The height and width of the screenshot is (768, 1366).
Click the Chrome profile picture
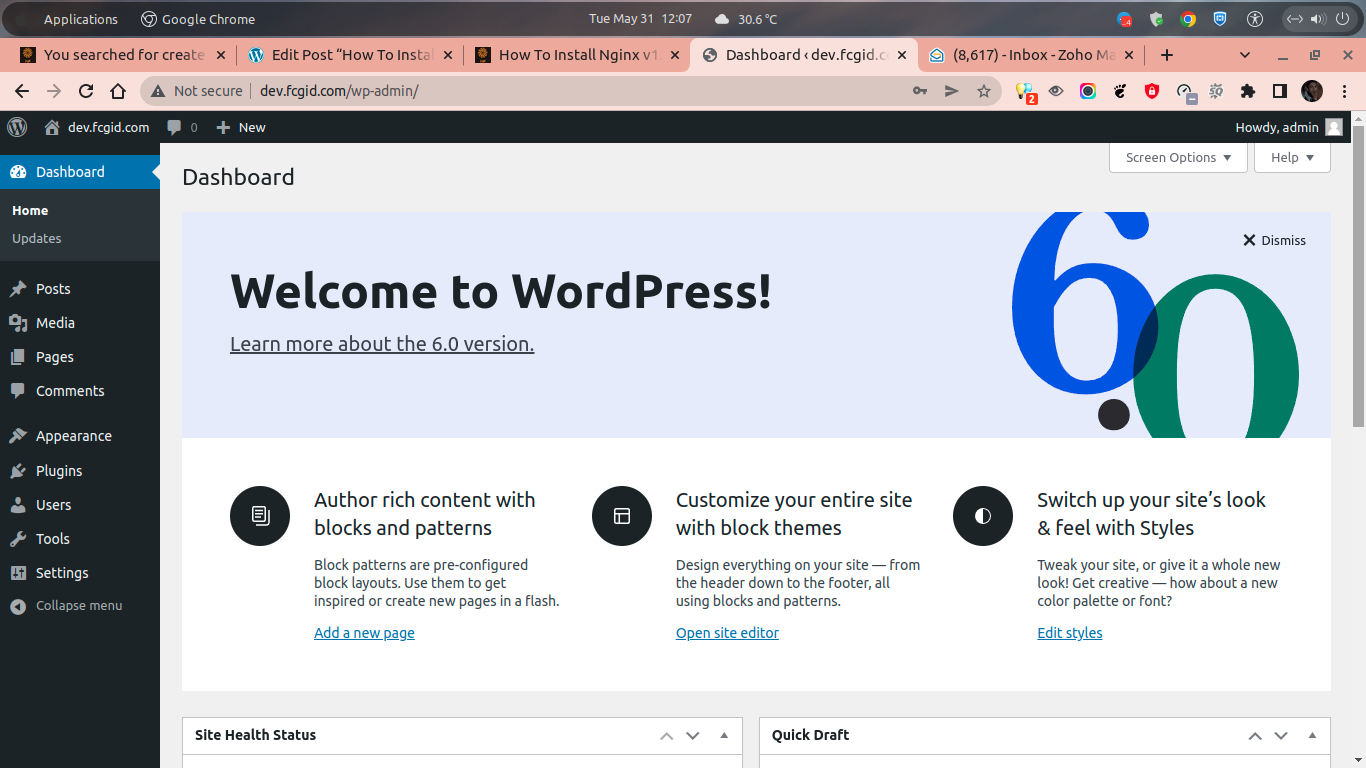1312,91
